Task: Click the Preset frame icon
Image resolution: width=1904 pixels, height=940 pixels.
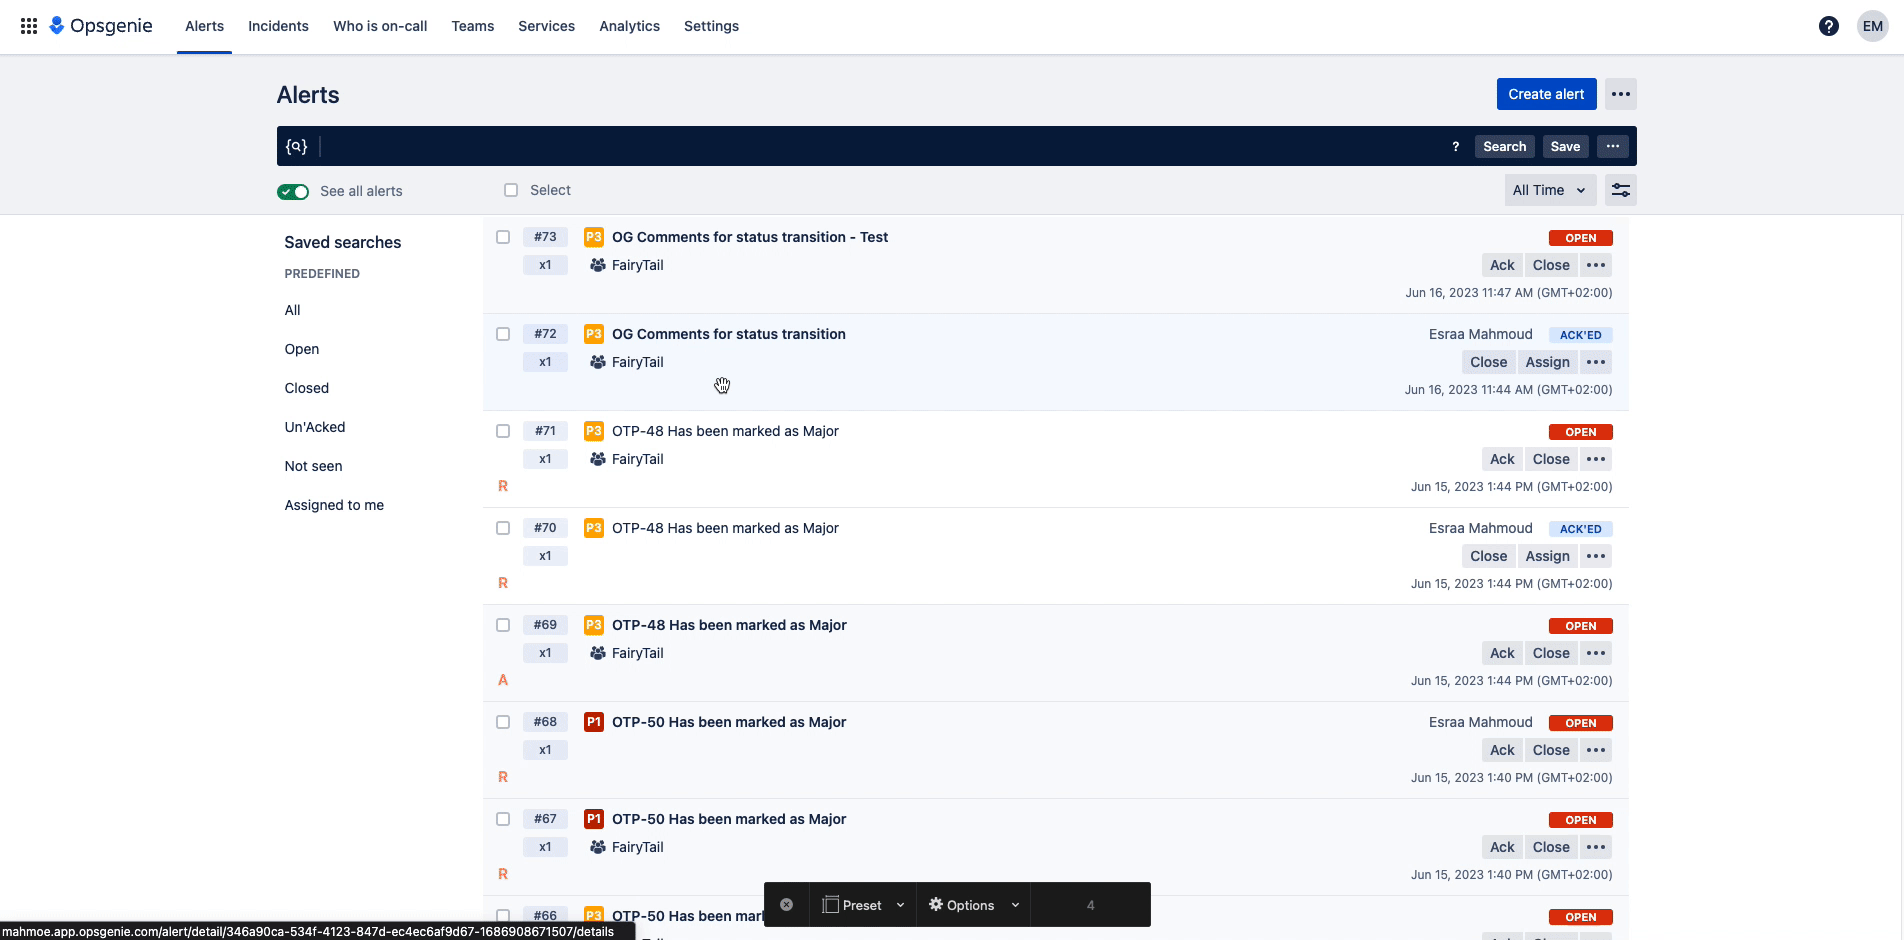Action: point(830,905)
